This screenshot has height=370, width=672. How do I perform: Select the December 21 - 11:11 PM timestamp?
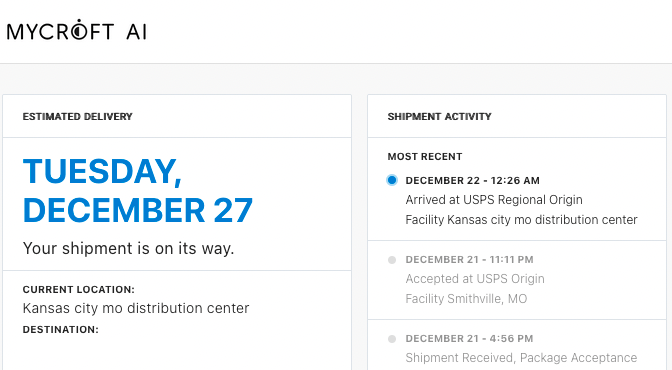point(469,260)
